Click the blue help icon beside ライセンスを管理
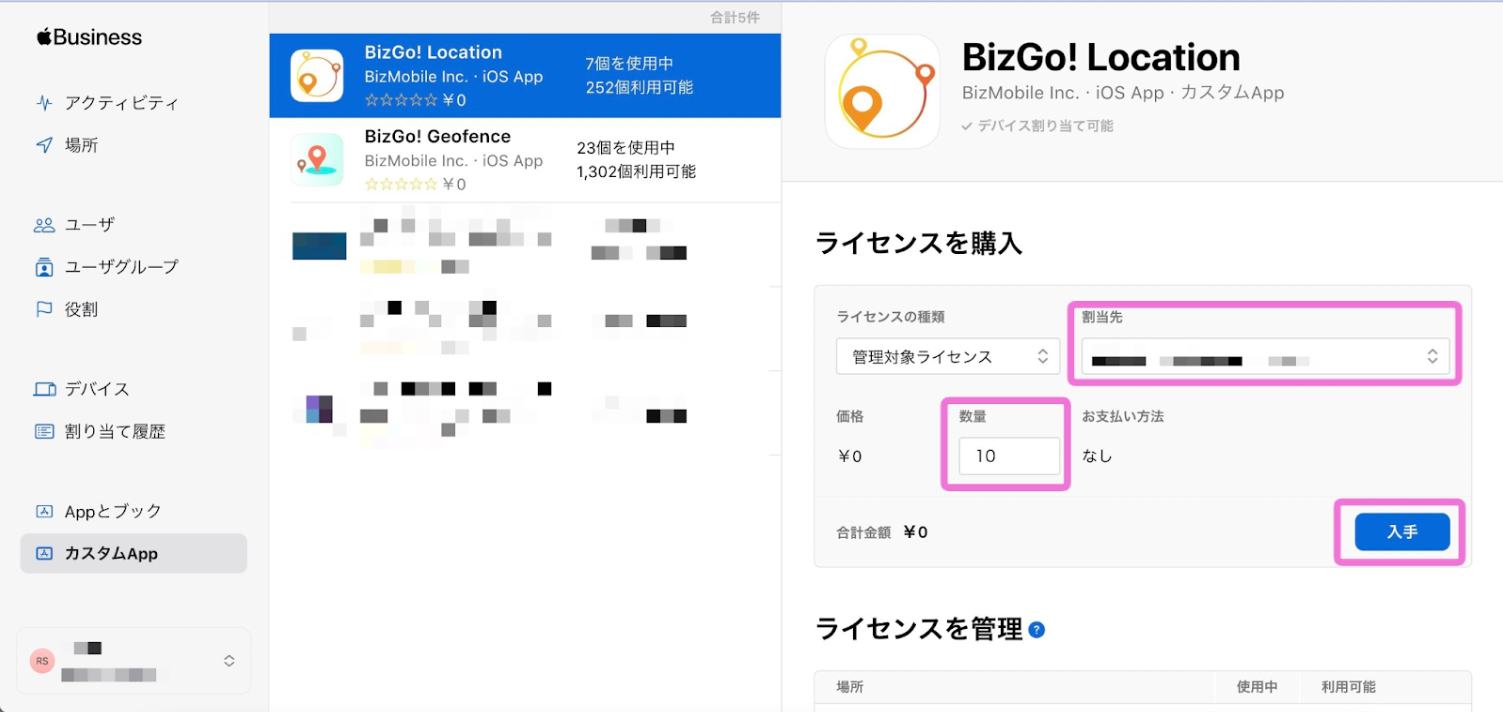Viewport: 1503px width, 716px height. click(x=1037, y=630)
